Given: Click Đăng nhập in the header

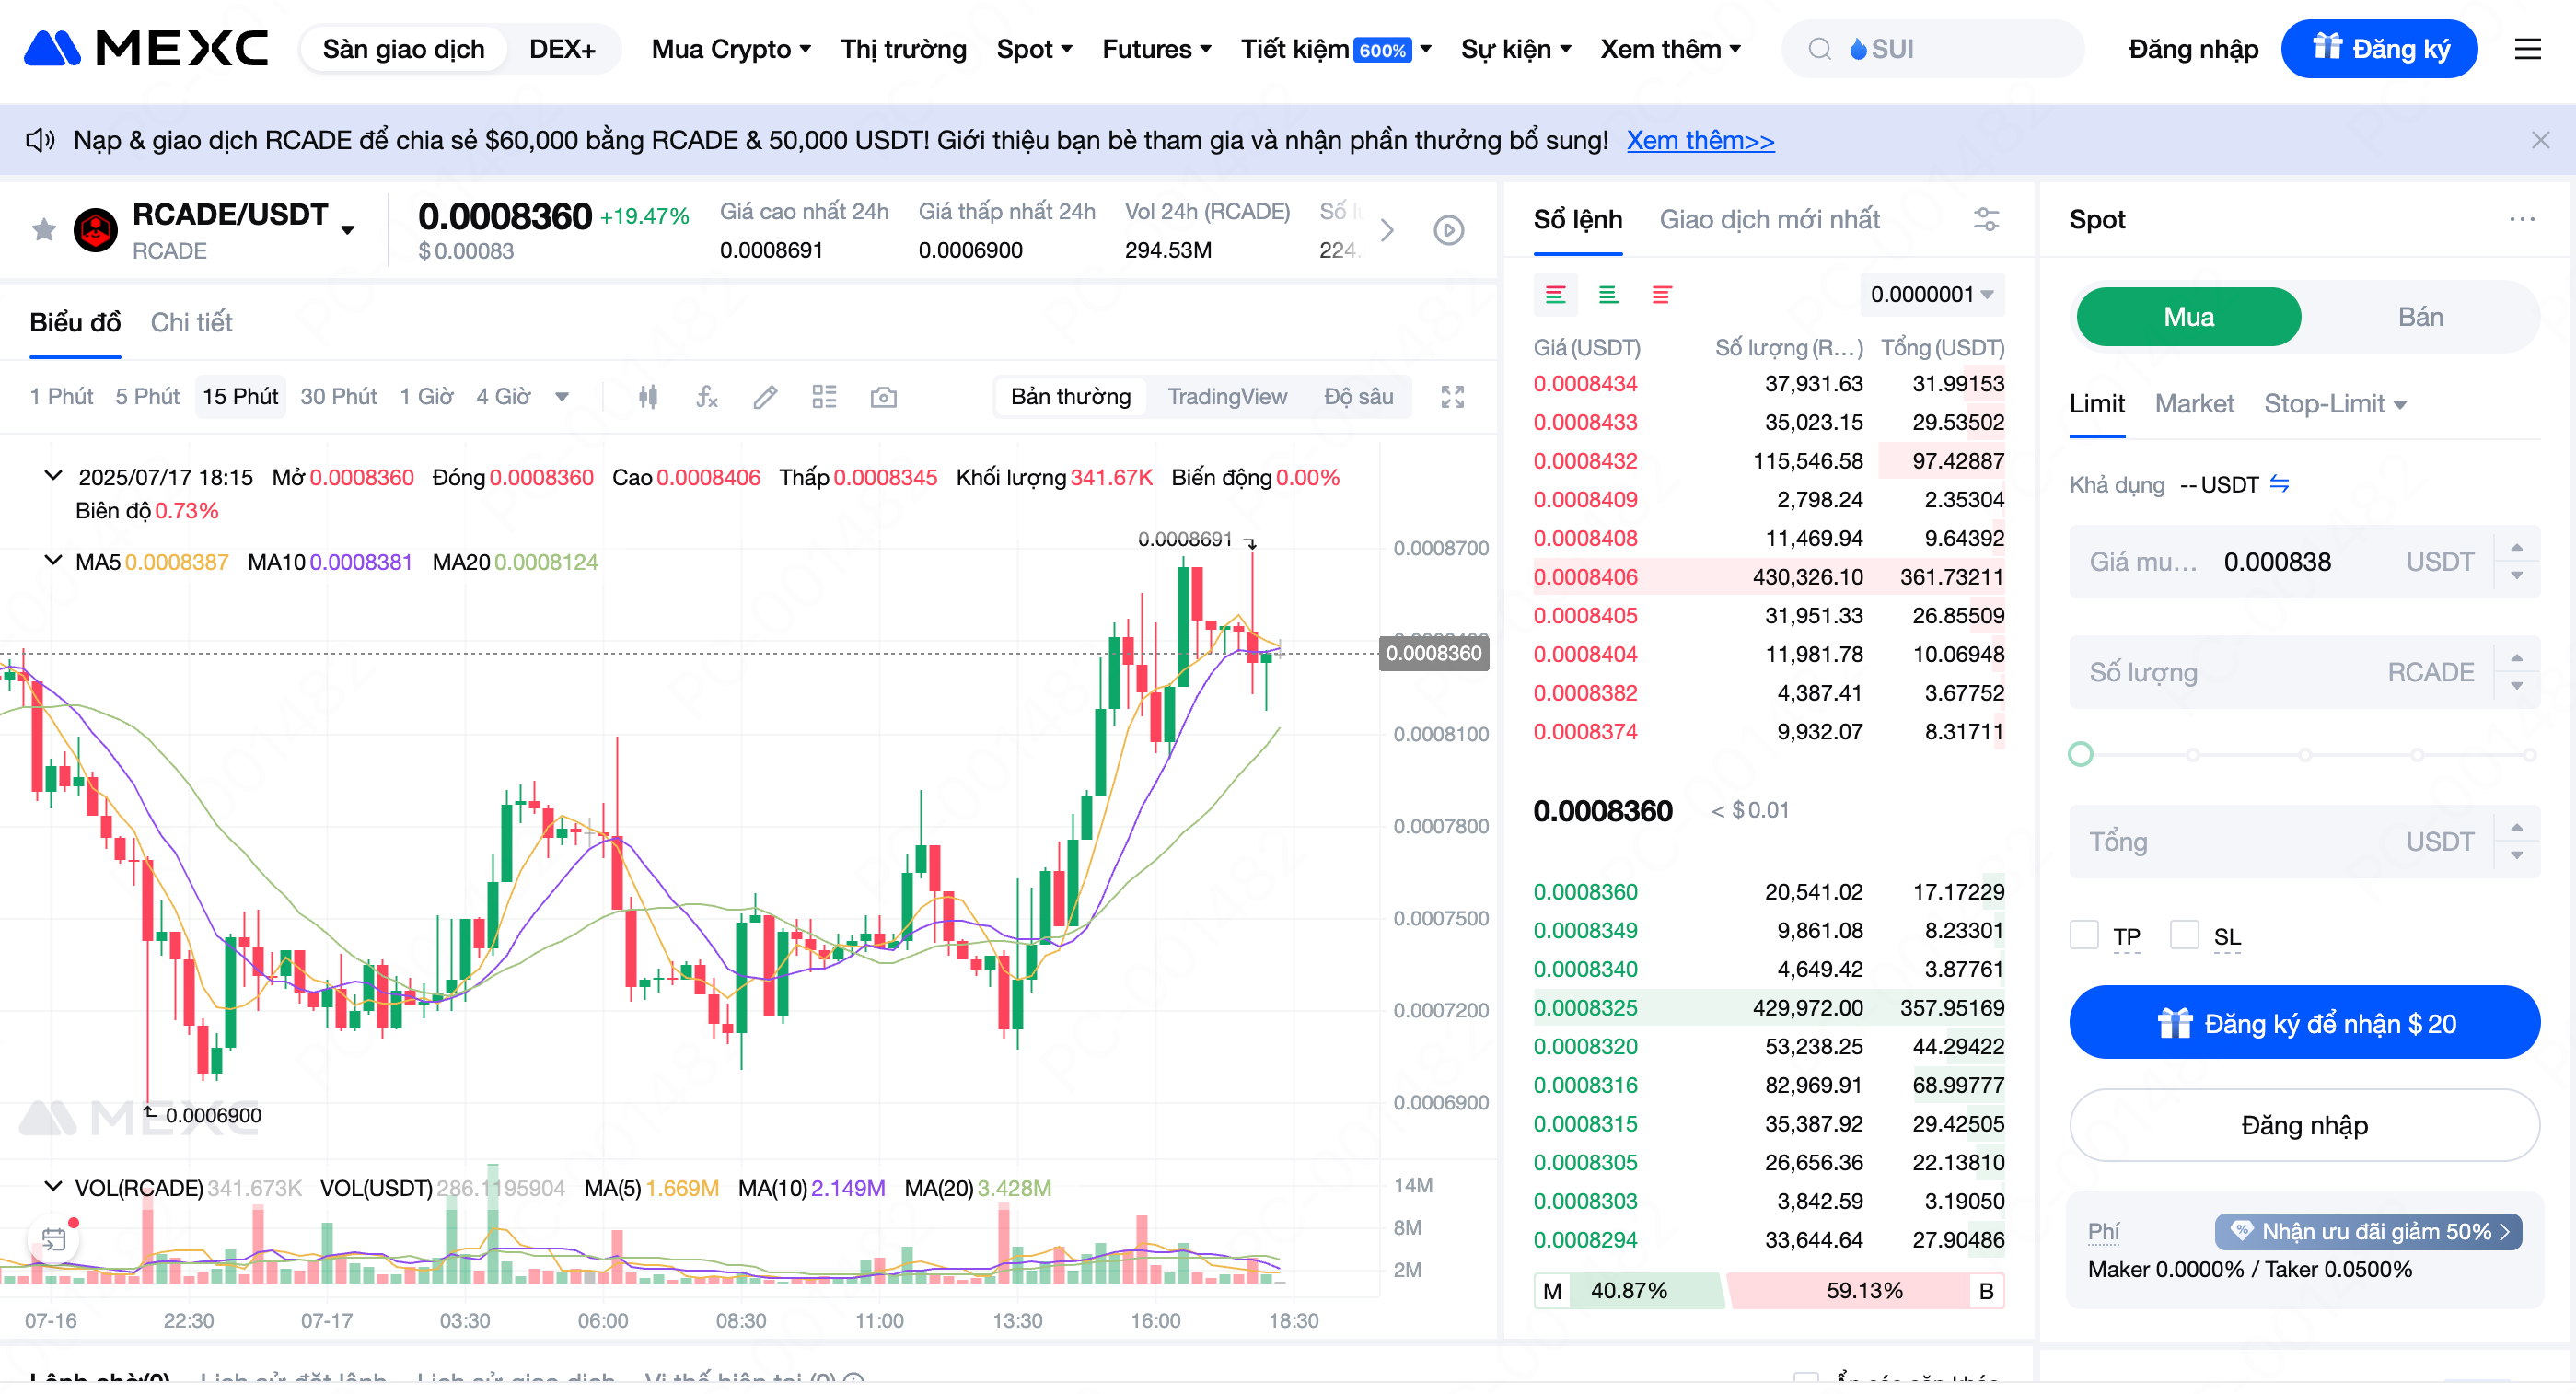Looking at the screenshot, I should click(2193, 49).
